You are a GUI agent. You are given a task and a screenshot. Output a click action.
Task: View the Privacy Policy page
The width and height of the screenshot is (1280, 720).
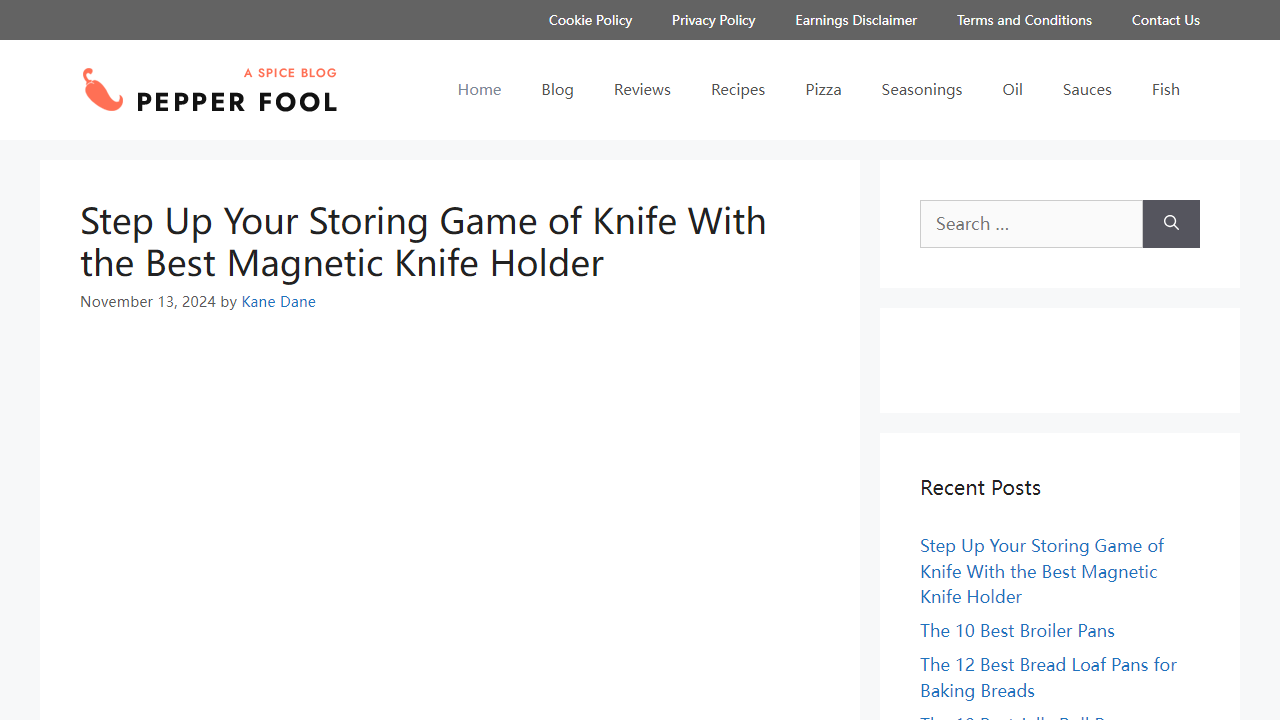(x=713, y=20)
